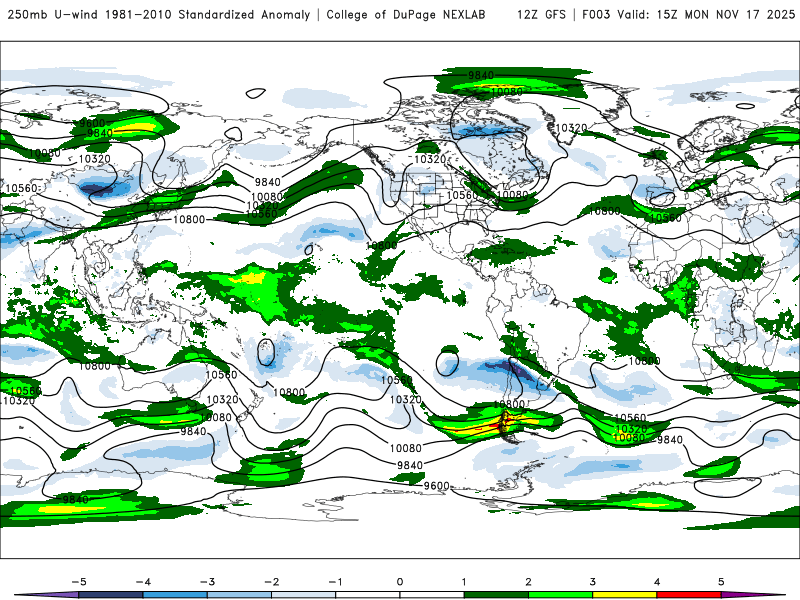Screen dimensions: 800x600
Task: Click the purple arrow end above 5
Action: (754, 595)
